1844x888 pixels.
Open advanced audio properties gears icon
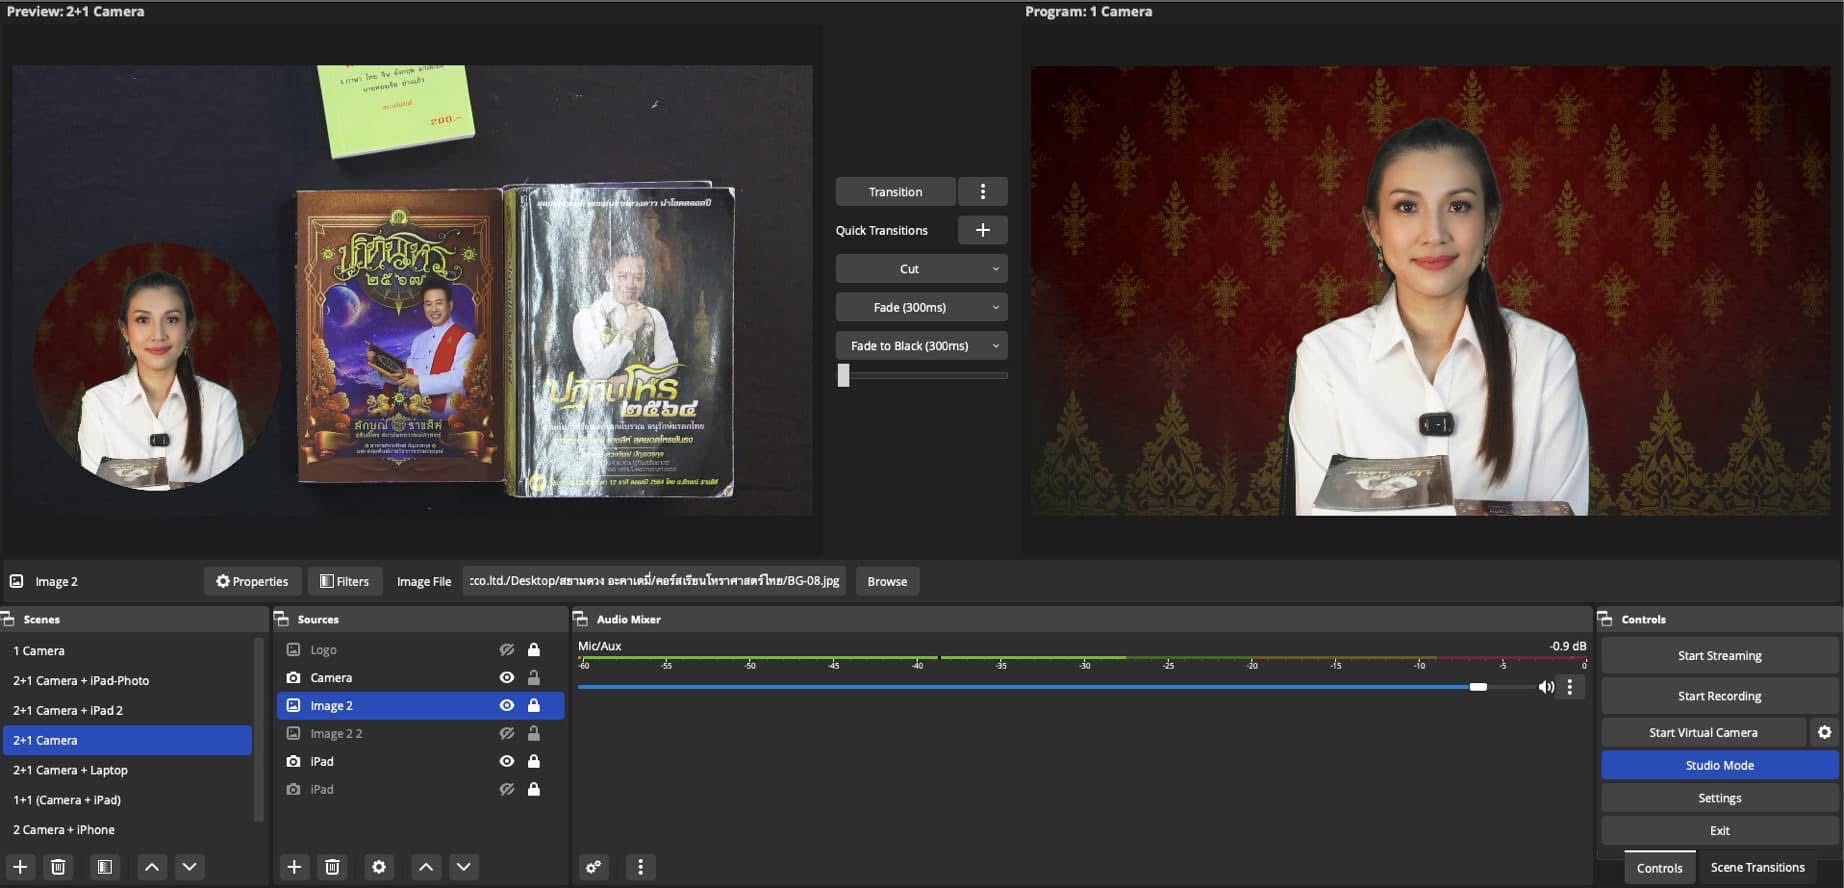(x=594, y=867)
